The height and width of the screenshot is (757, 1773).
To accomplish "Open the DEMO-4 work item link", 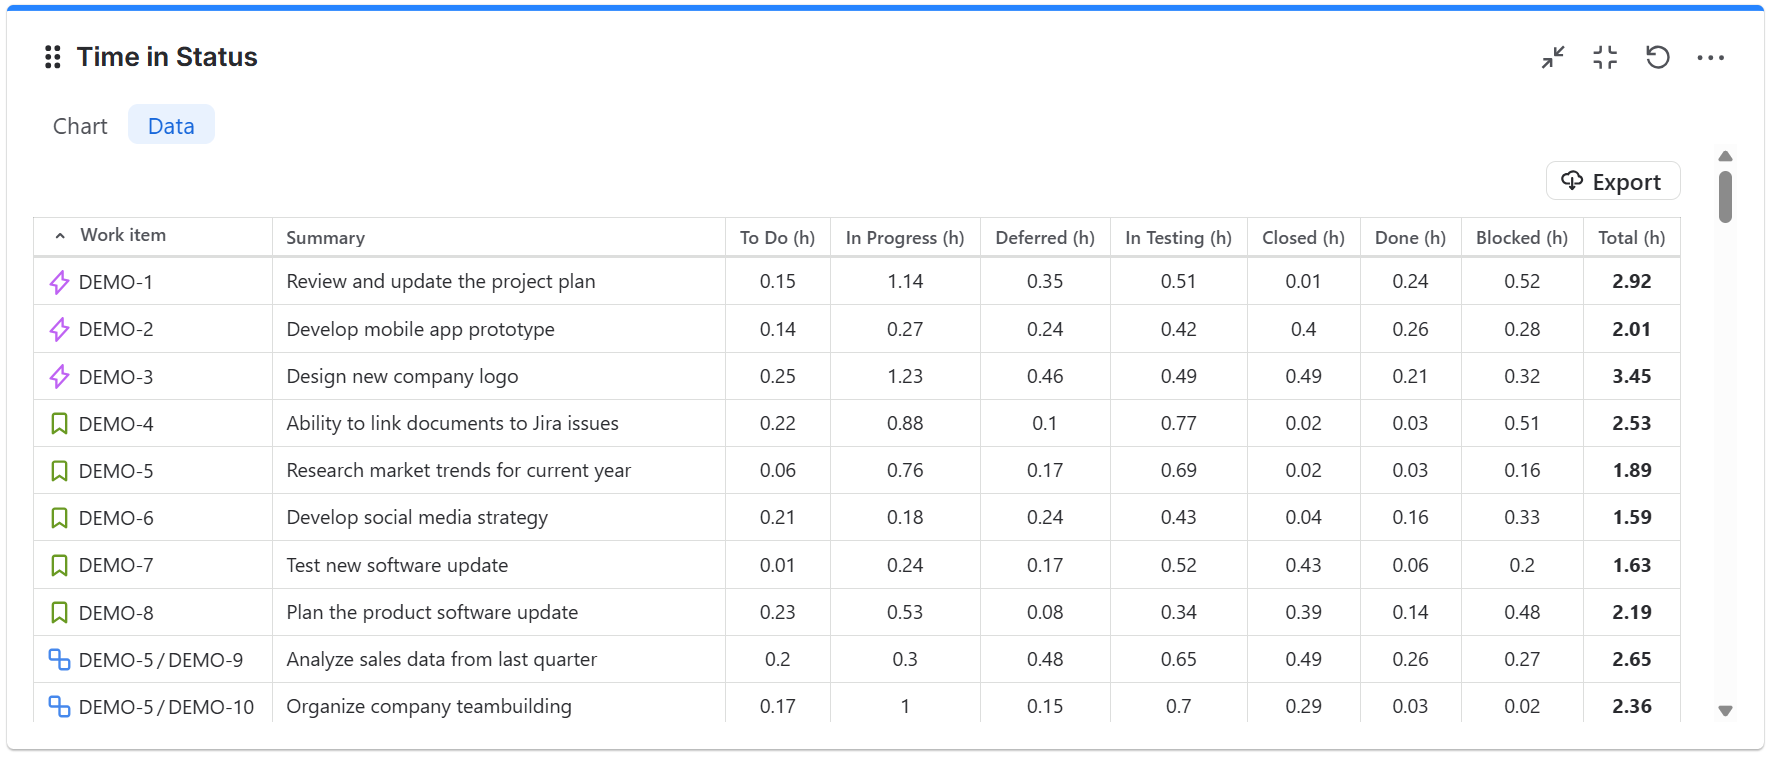I will click(116, 424).
